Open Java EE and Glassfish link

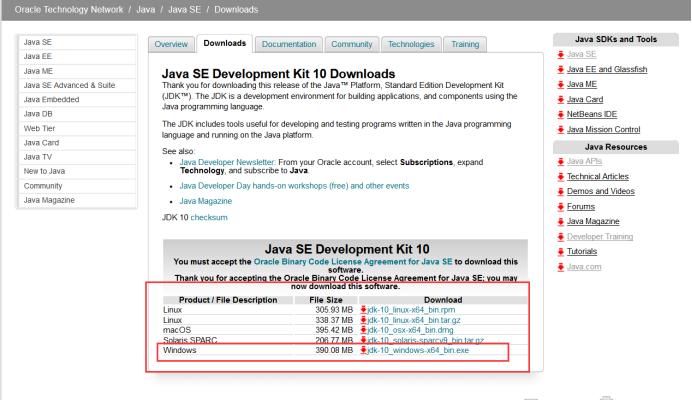[x=607, y=69]
